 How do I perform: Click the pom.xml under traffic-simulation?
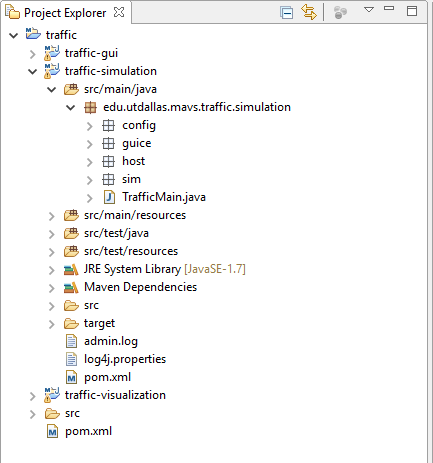[x=99, y=377]
